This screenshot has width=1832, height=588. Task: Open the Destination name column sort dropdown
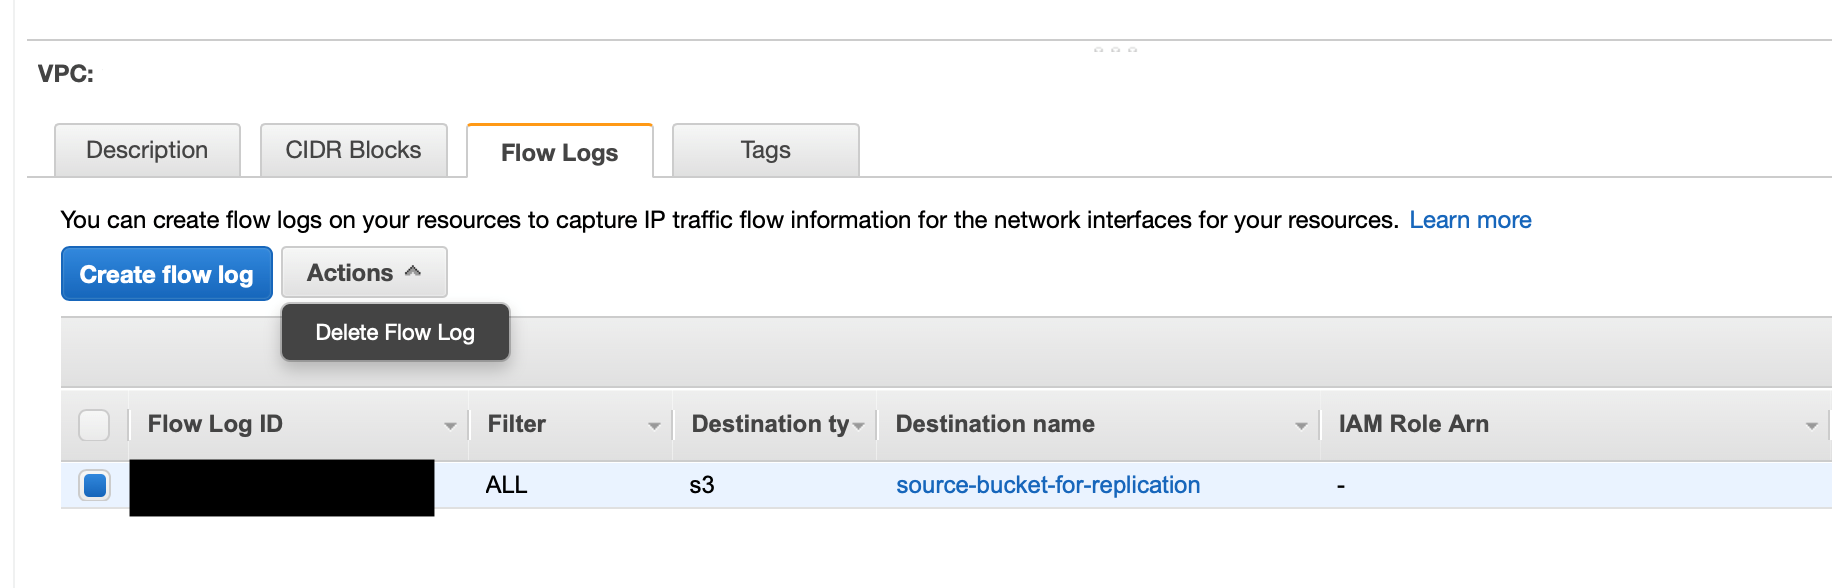[x=1301, y=425]
